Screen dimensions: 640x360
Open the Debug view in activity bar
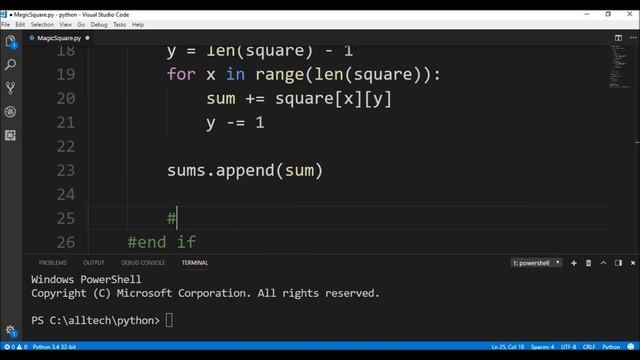click(x=10, y=111)
